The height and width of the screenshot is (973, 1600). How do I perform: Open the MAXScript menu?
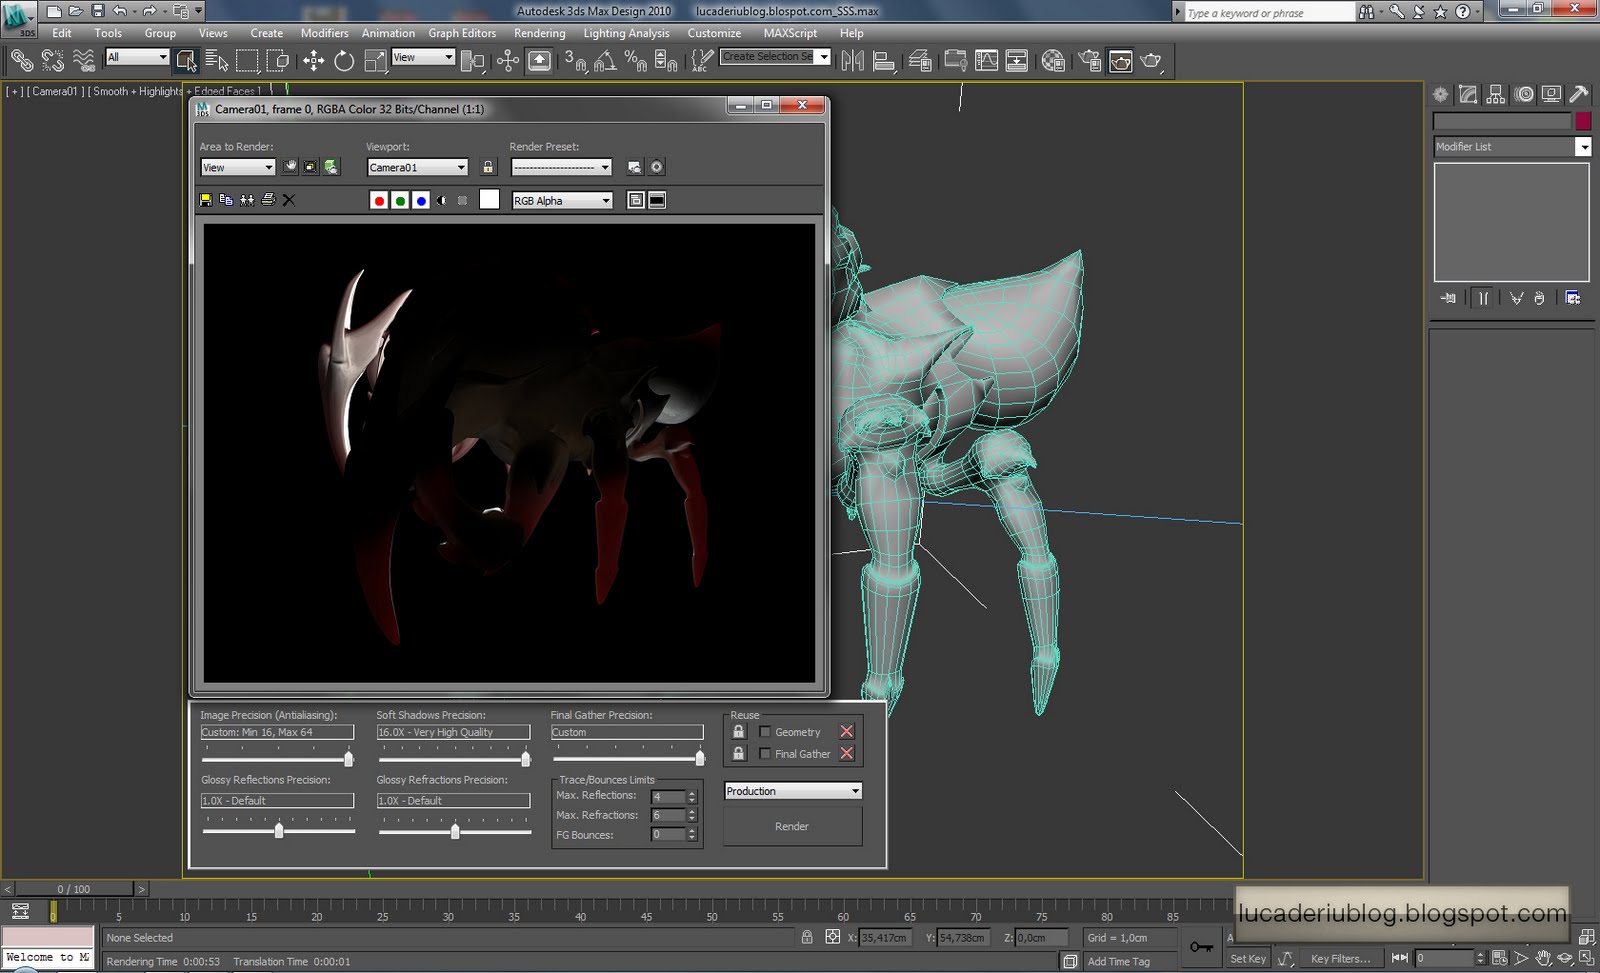tap(790, 33)
